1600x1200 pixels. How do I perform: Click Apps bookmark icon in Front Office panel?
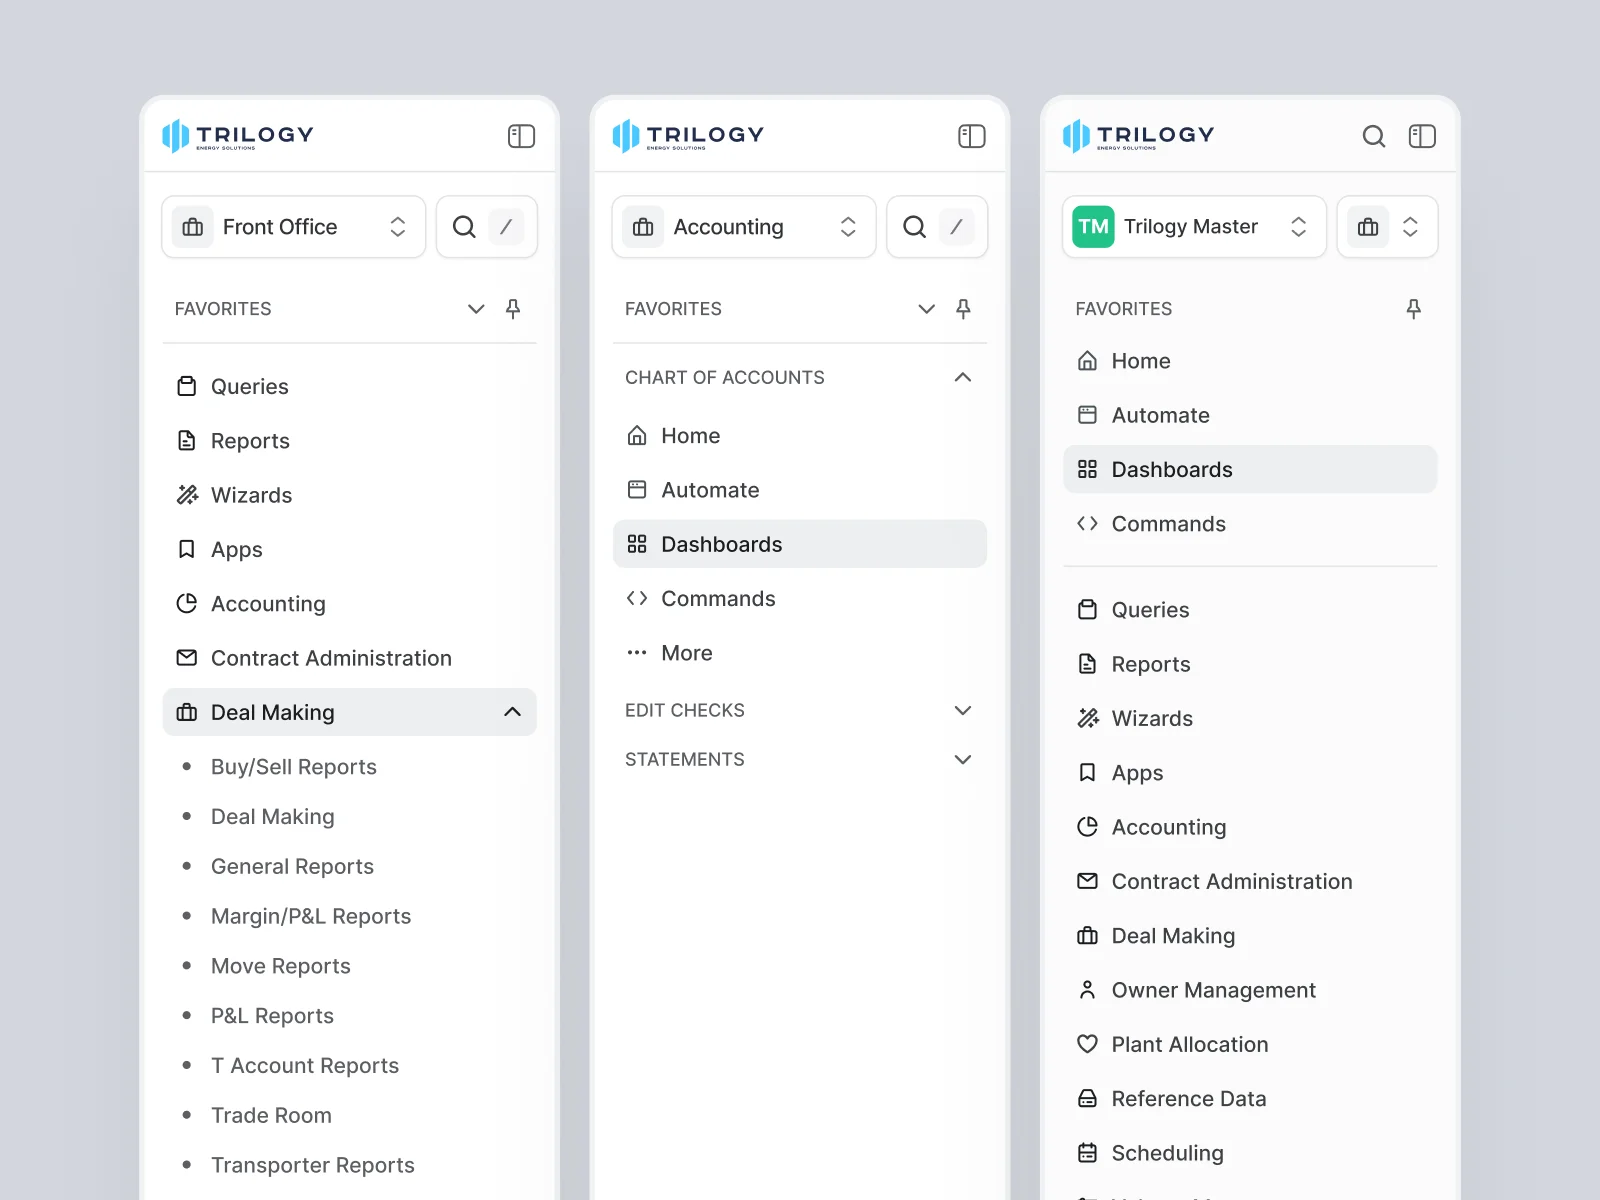click(x=187, y=549)
